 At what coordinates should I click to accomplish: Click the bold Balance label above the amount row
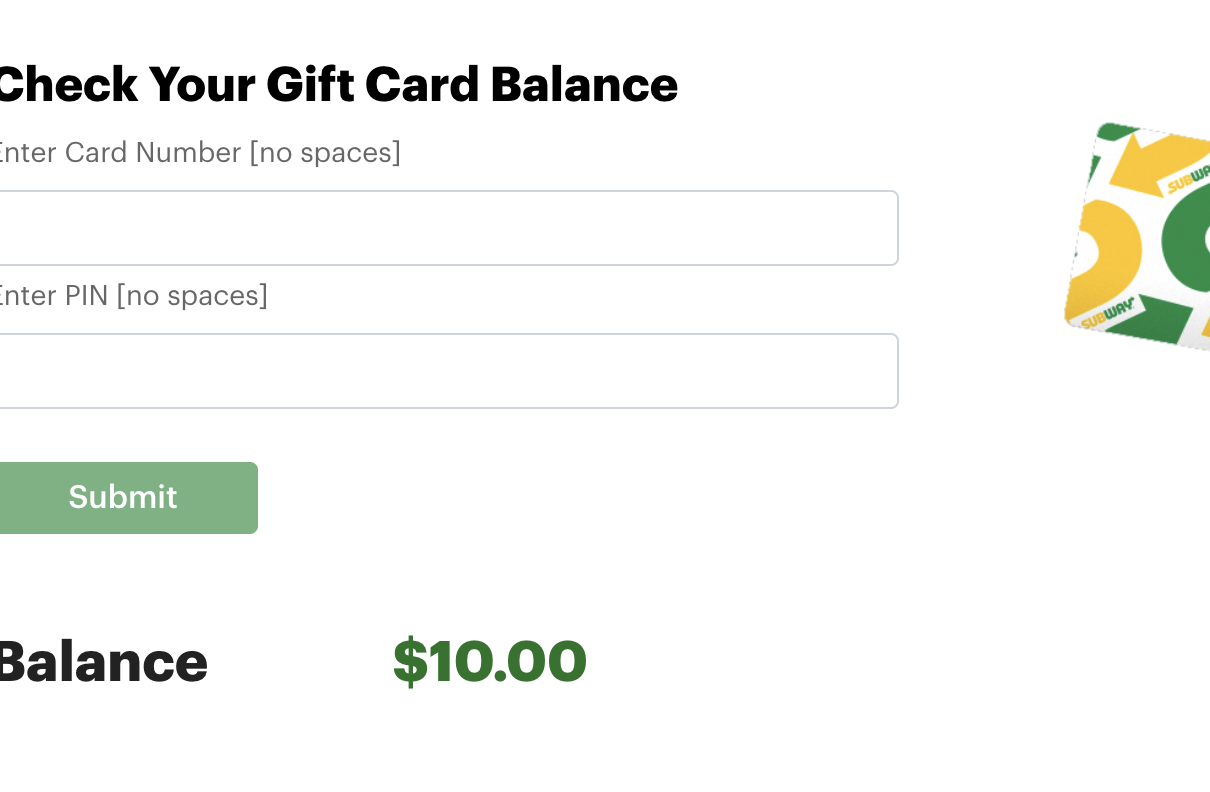click(x=102, y=662)
